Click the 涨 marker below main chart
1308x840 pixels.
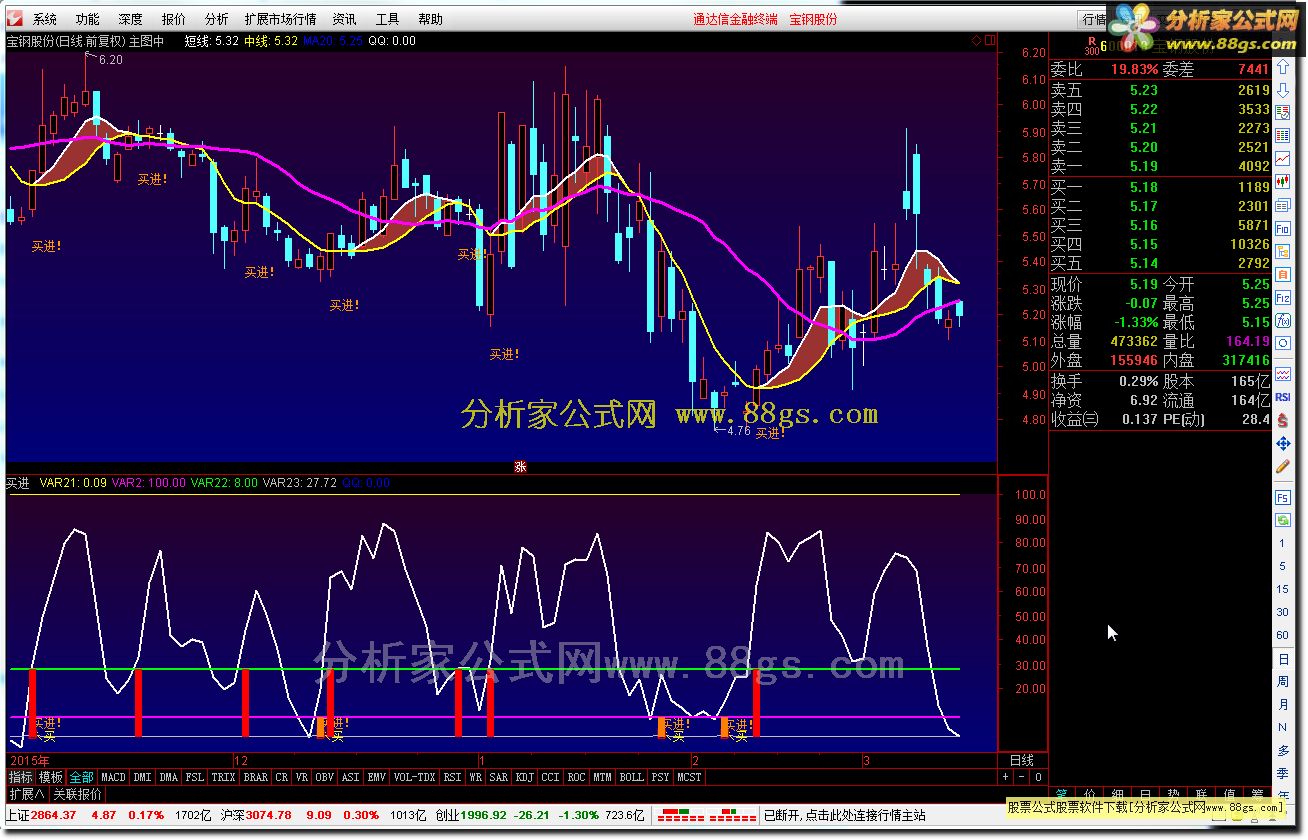(520, 466)
